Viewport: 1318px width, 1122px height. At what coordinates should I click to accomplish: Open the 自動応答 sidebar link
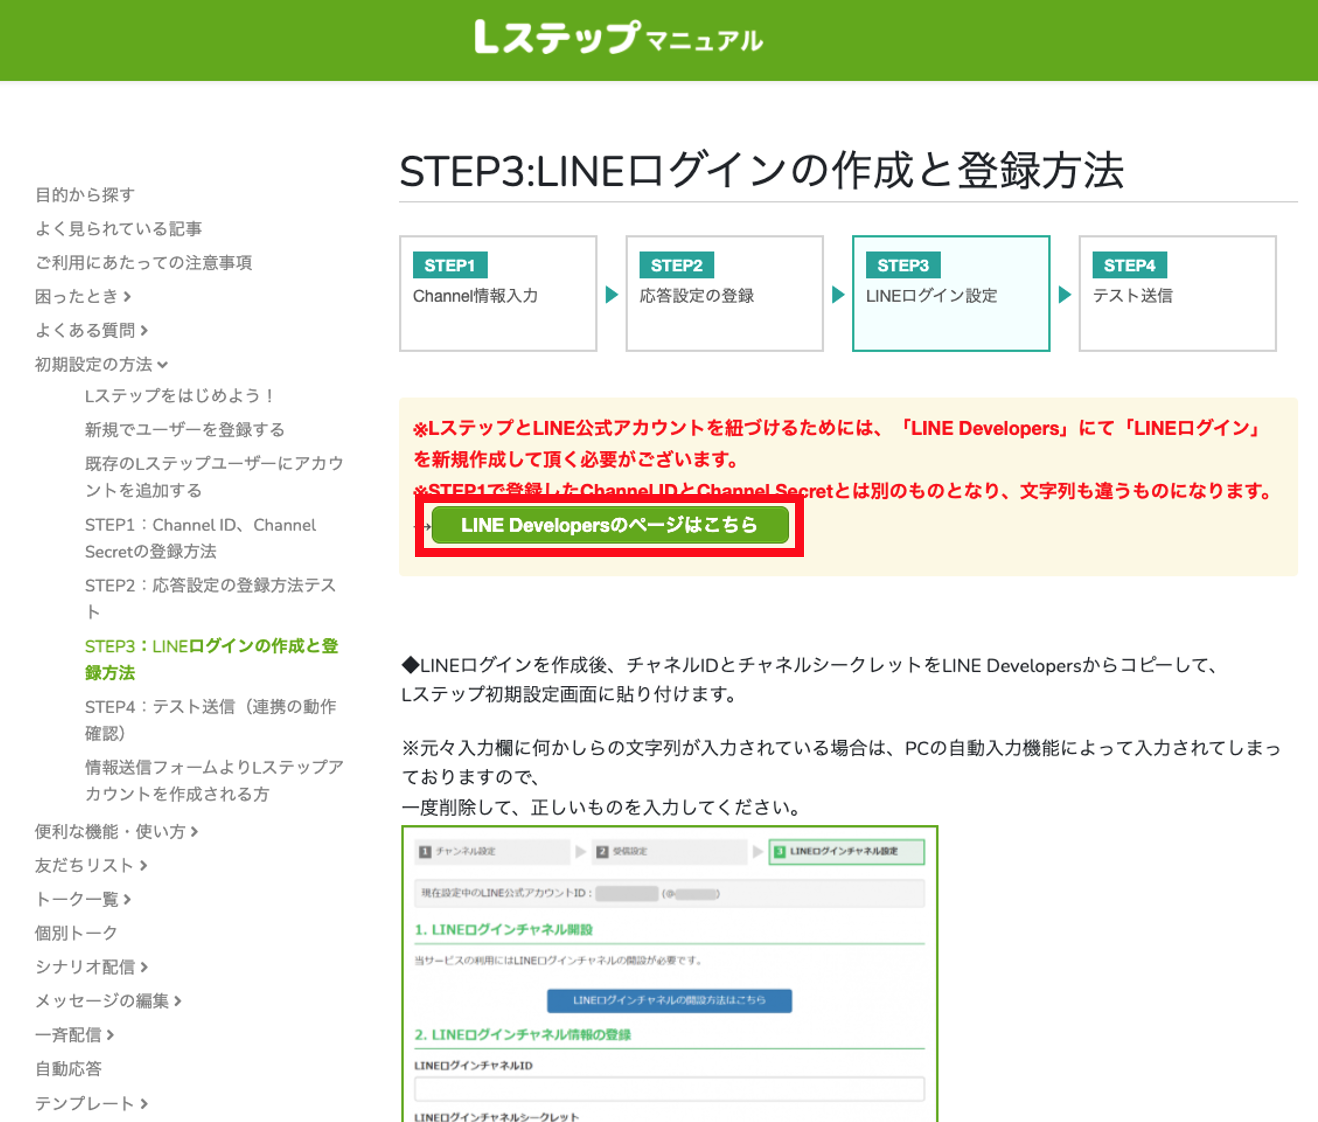pyautogui.click(x=68, y=1069)
